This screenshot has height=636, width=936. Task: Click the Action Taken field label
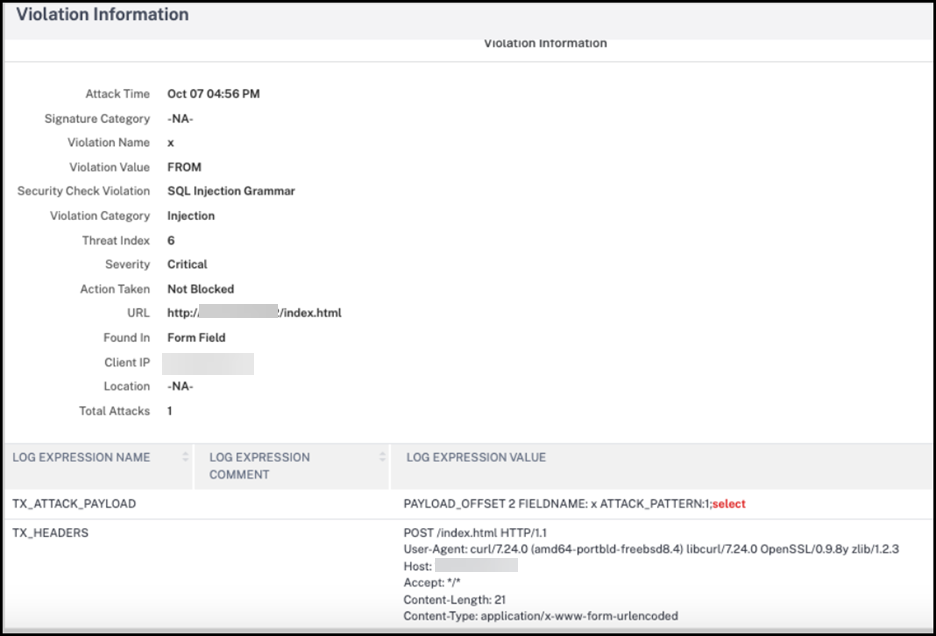[115, 289]
